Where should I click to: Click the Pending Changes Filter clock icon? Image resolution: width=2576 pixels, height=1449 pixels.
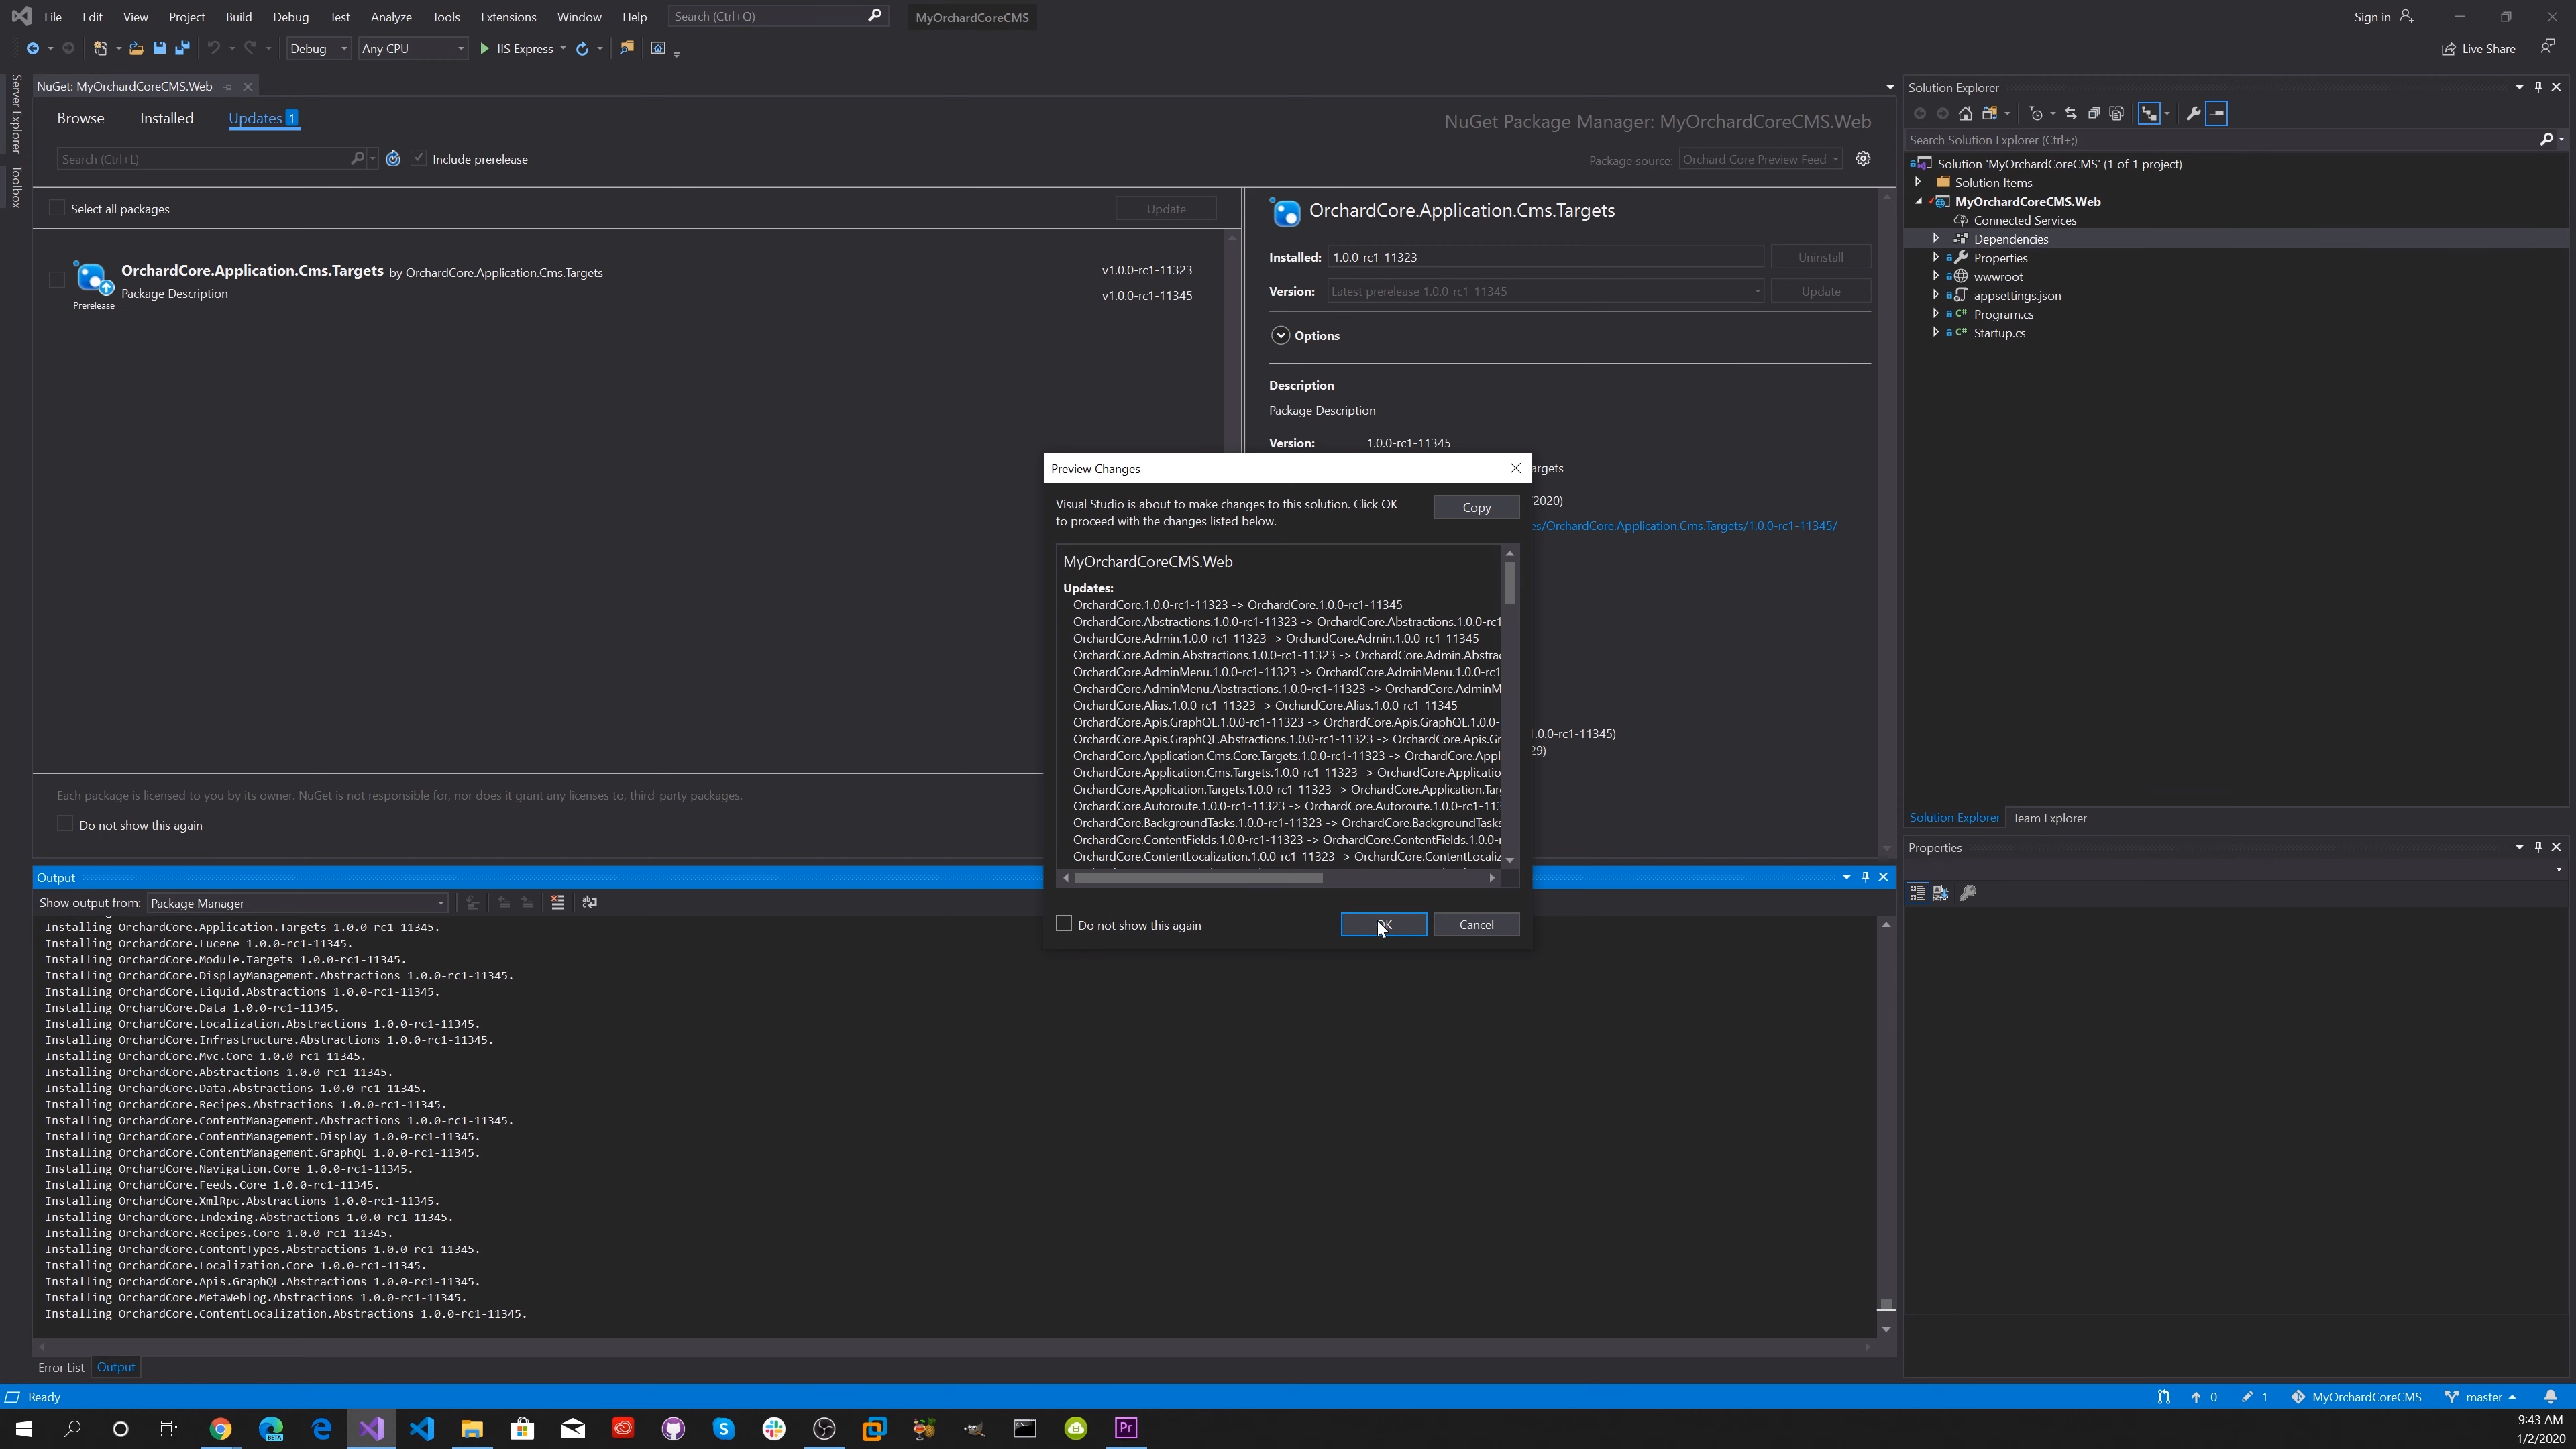(2036, 113)
